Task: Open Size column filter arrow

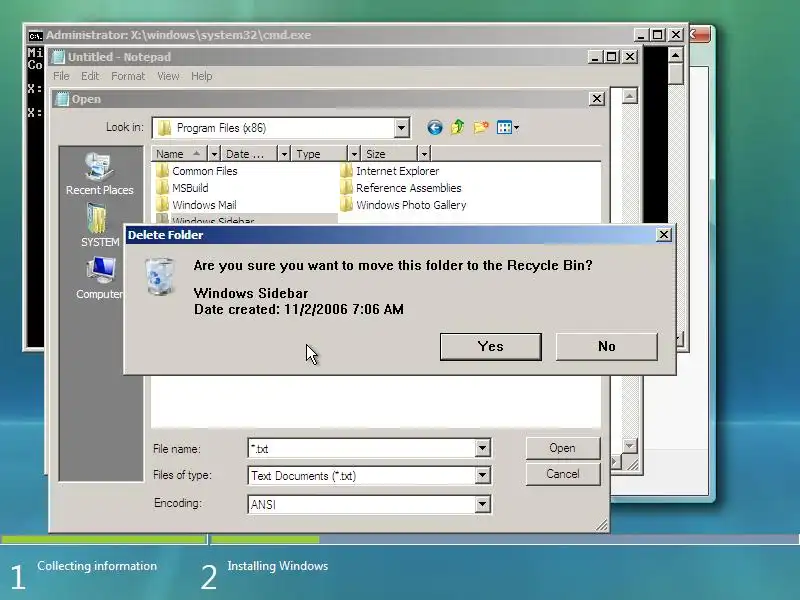Action: (x=424, y=154)
